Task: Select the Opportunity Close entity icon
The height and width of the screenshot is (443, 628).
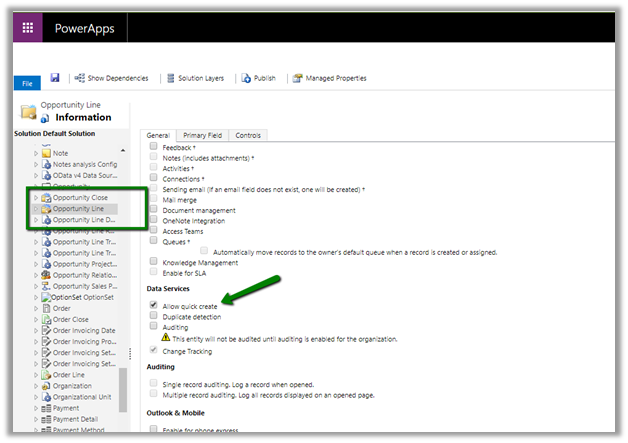Action: click(46, 198)
